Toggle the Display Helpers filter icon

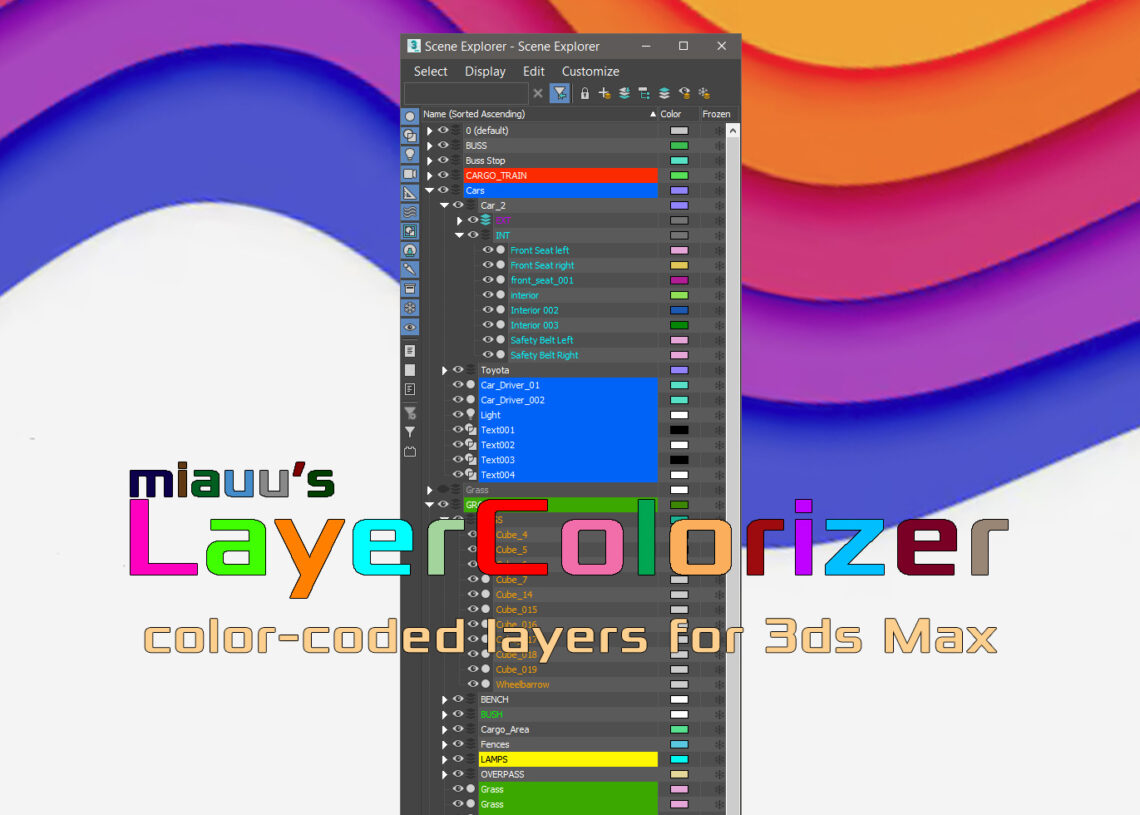pos(410,196)
